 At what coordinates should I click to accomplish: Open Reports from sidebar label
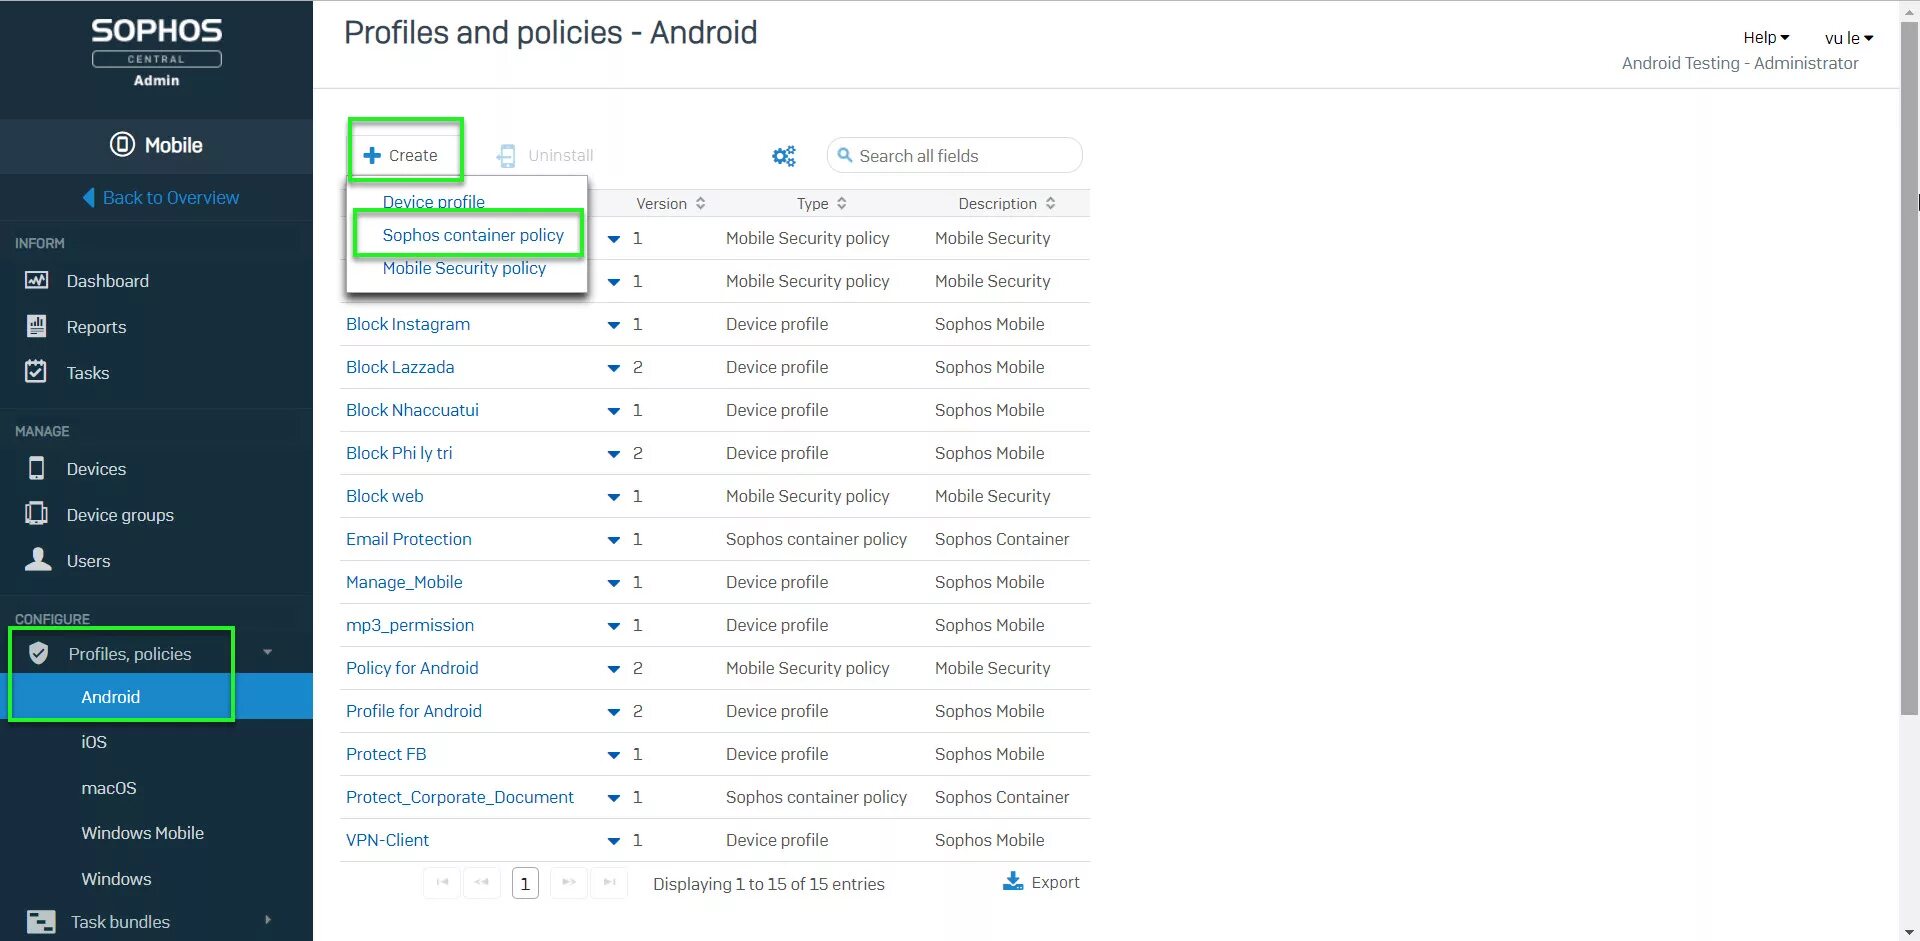96,327
